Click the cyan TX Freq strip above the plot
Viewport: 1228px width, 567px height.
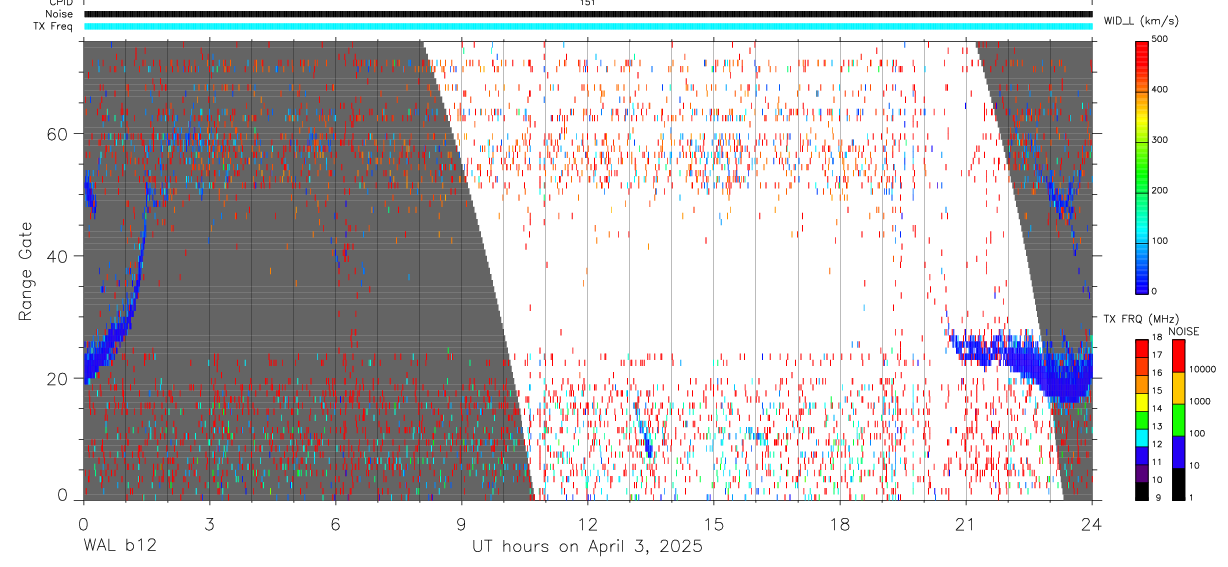(x=588, y=26)
